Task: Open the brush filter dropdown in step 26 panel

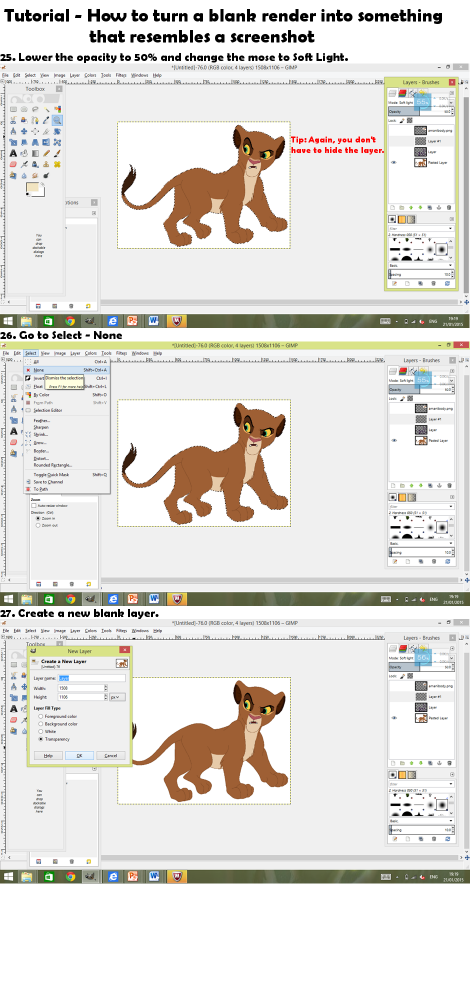Action: pos(422,506)
